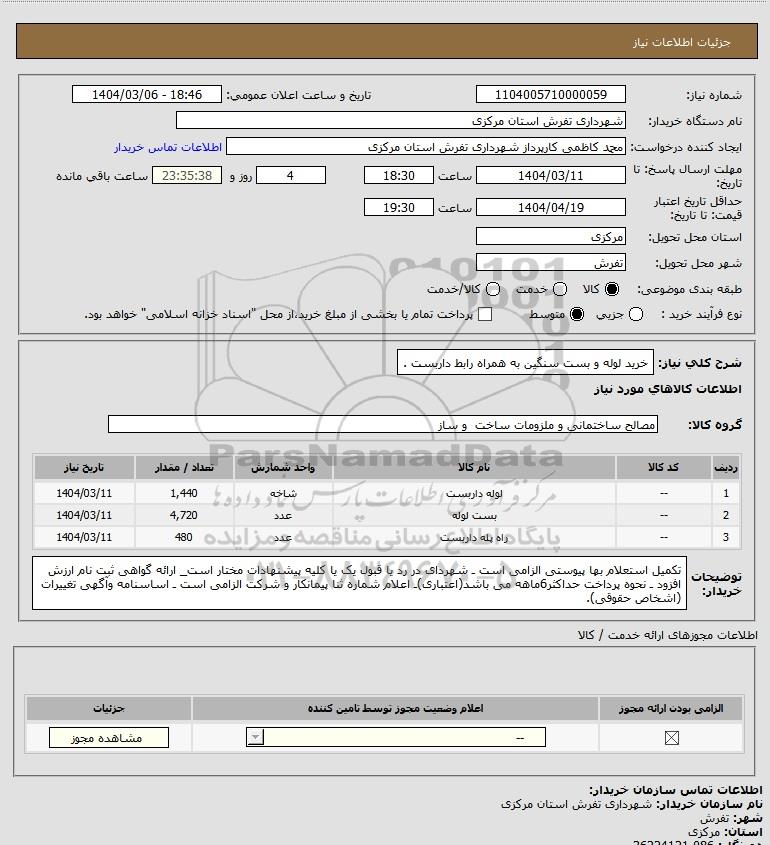The height and width of the screenshot is (845, 770).
Task: Click the goods group field مصالح ساختمانی
Action: click(x=383, y=425)
